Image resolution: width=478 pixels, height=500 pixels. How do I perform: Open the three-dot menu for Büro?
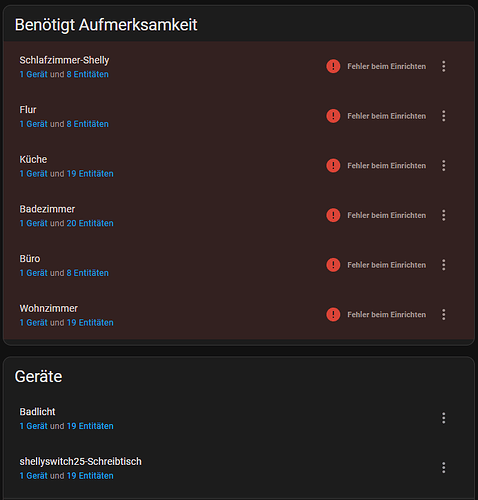click(443, 265)
